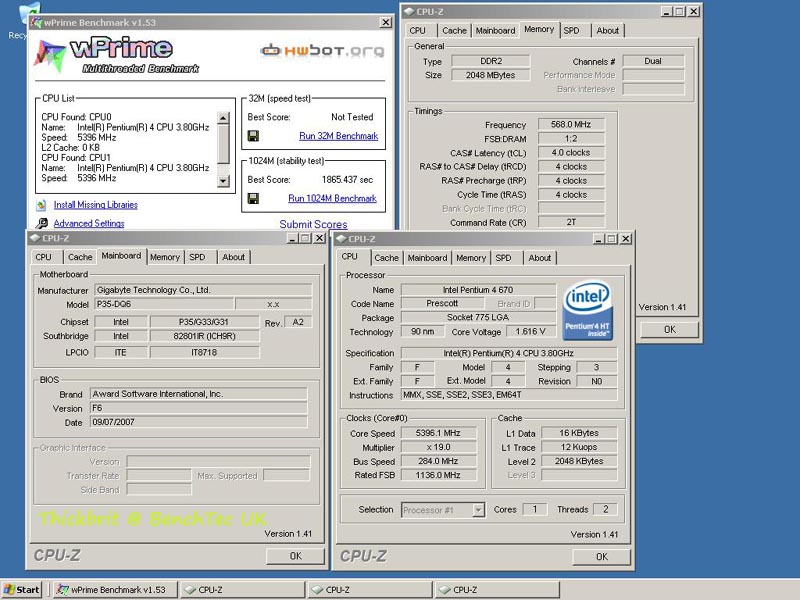Close the CPU-Z CPU window
This screenshot has height=600, width=800.
click(626, 239)
